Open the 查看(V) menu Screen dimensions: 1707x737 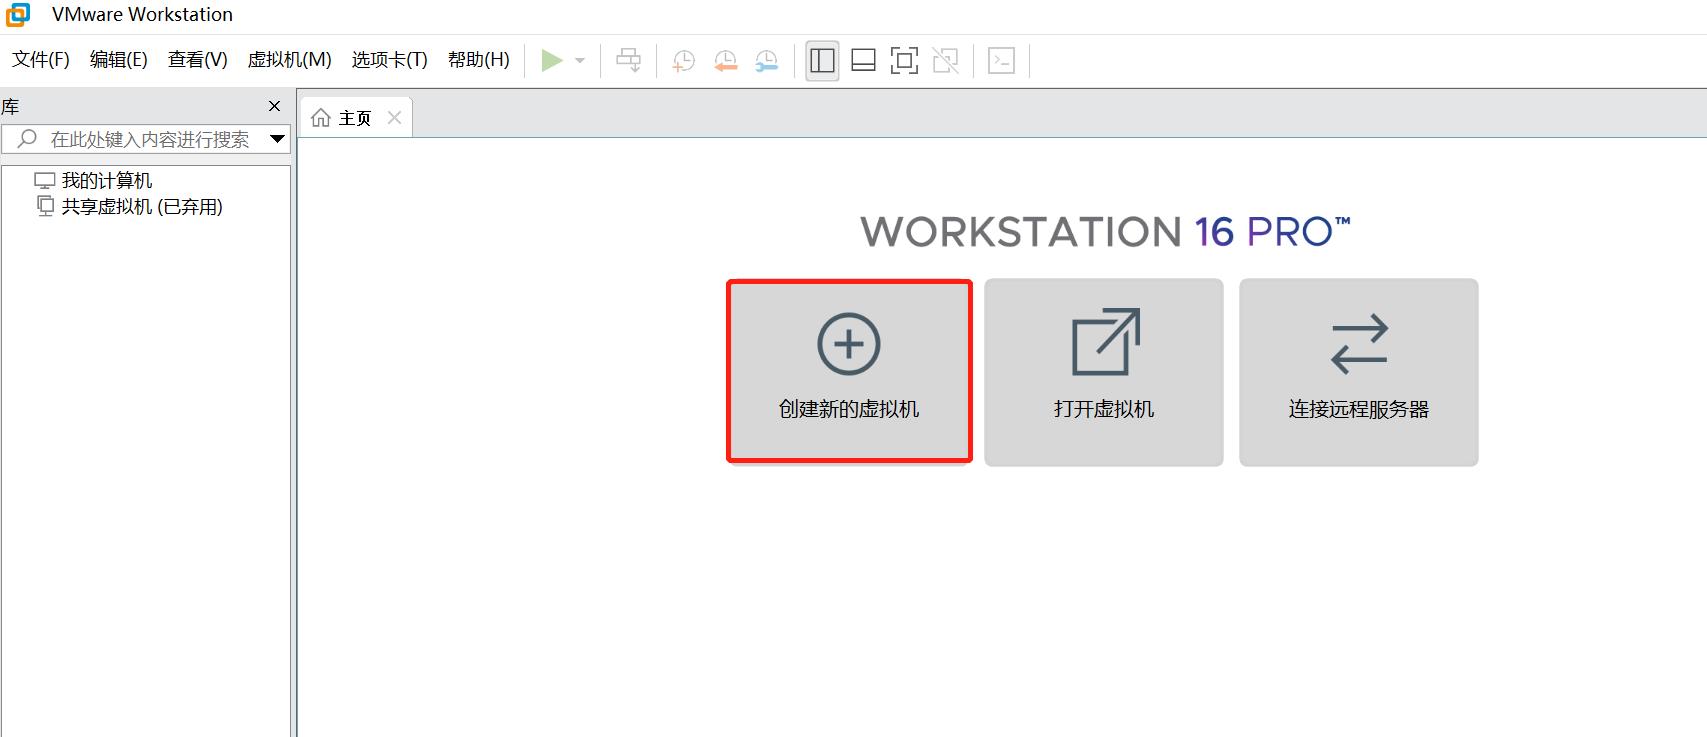click(x=198, y=60)
